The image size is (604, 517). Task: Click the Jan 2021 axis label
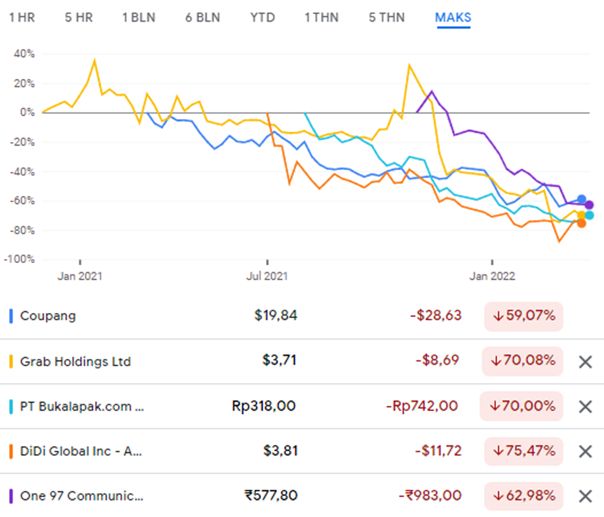[x=80, y=276]
